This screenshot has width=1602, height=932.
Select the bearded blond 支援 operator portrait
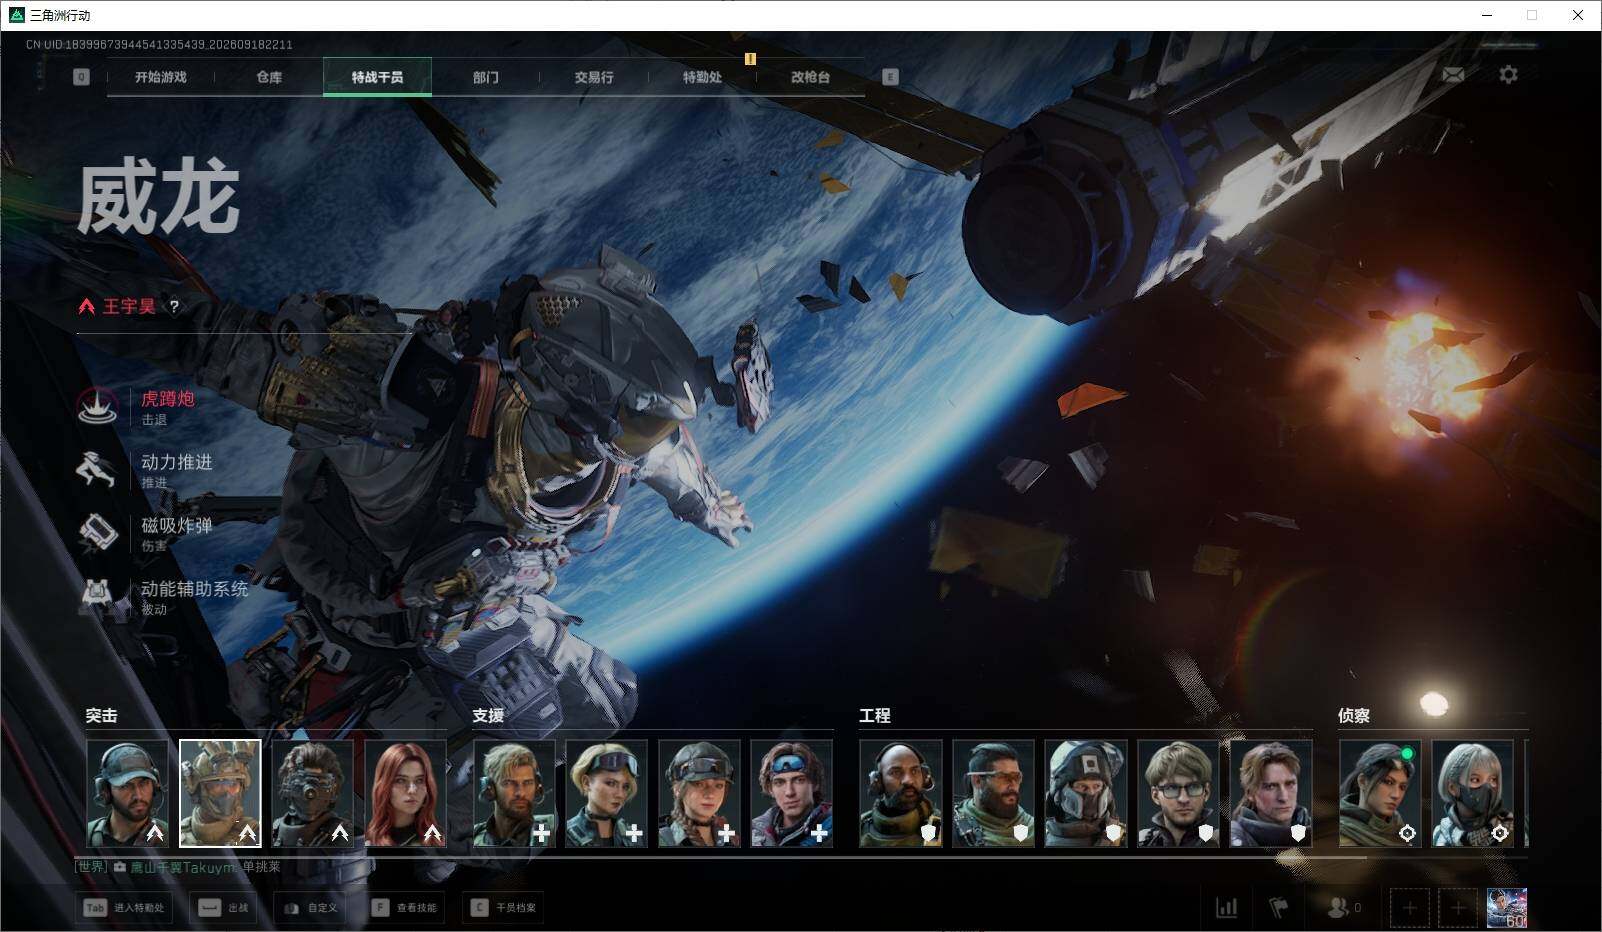514,793
